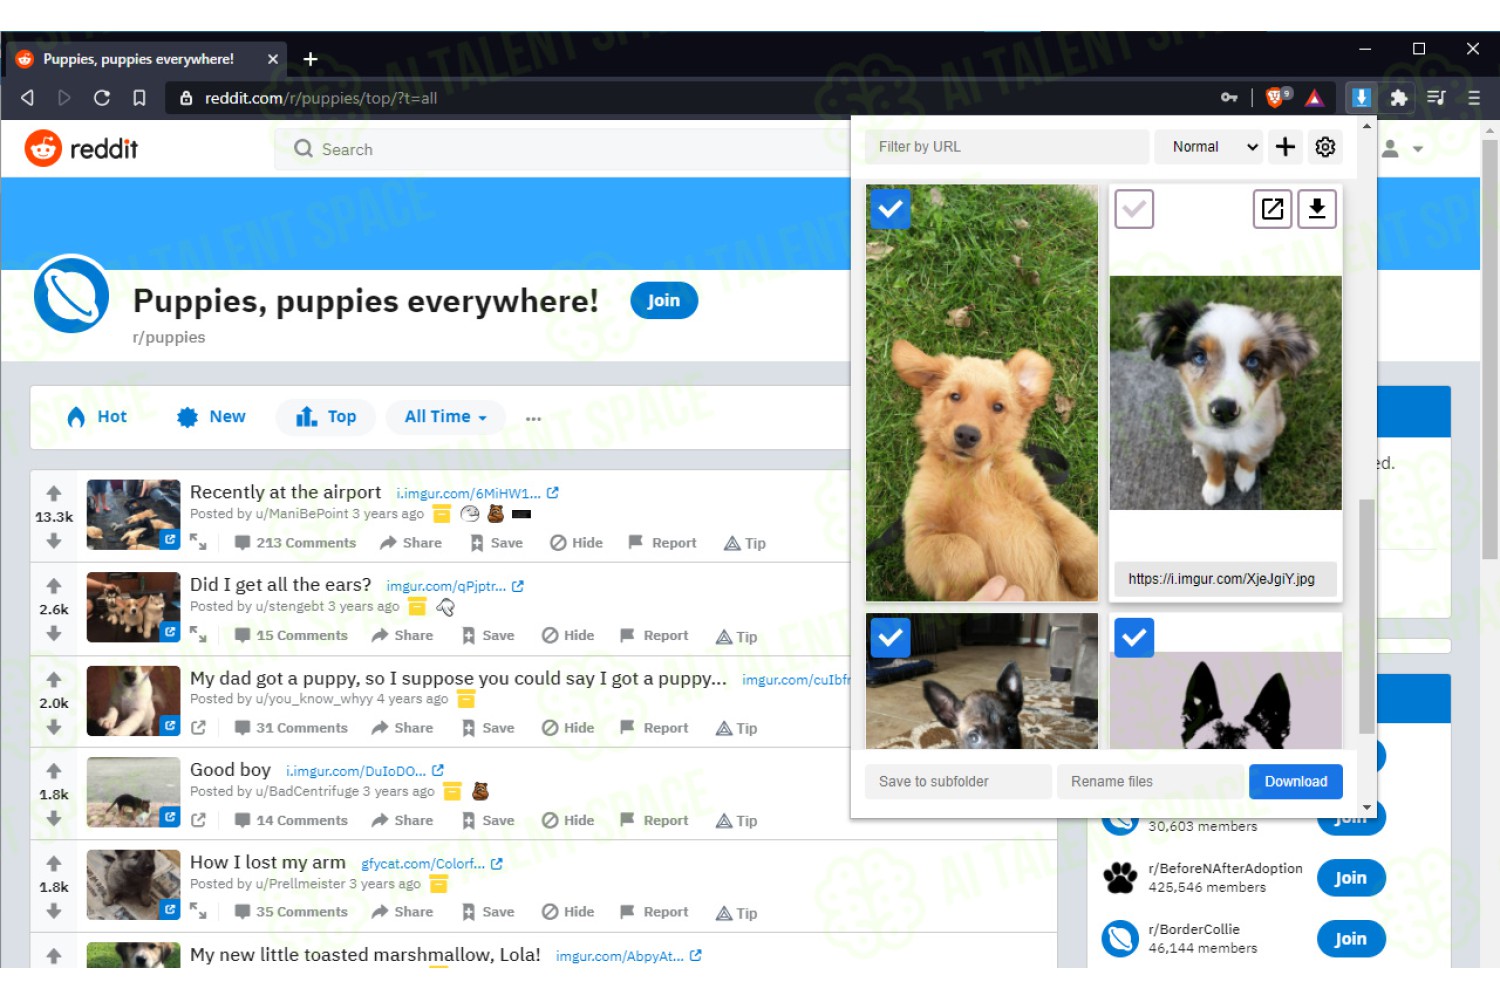Screen dimensions: 1500x1000
Task: Bookmark this page
Action: pos(139,97)
